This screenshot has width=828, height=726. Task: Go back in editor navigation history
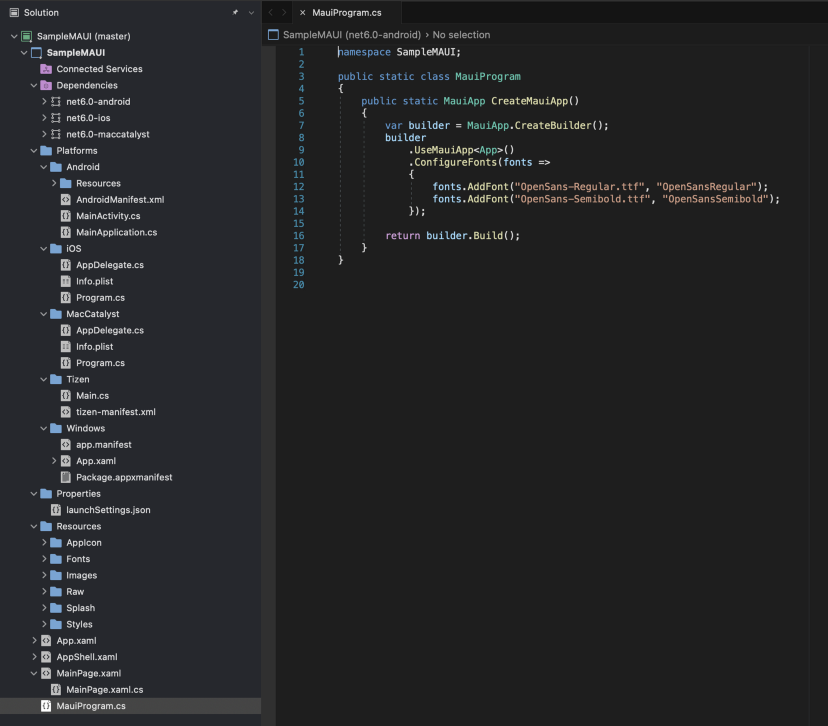pyautogui.click(x=270, y=12)
